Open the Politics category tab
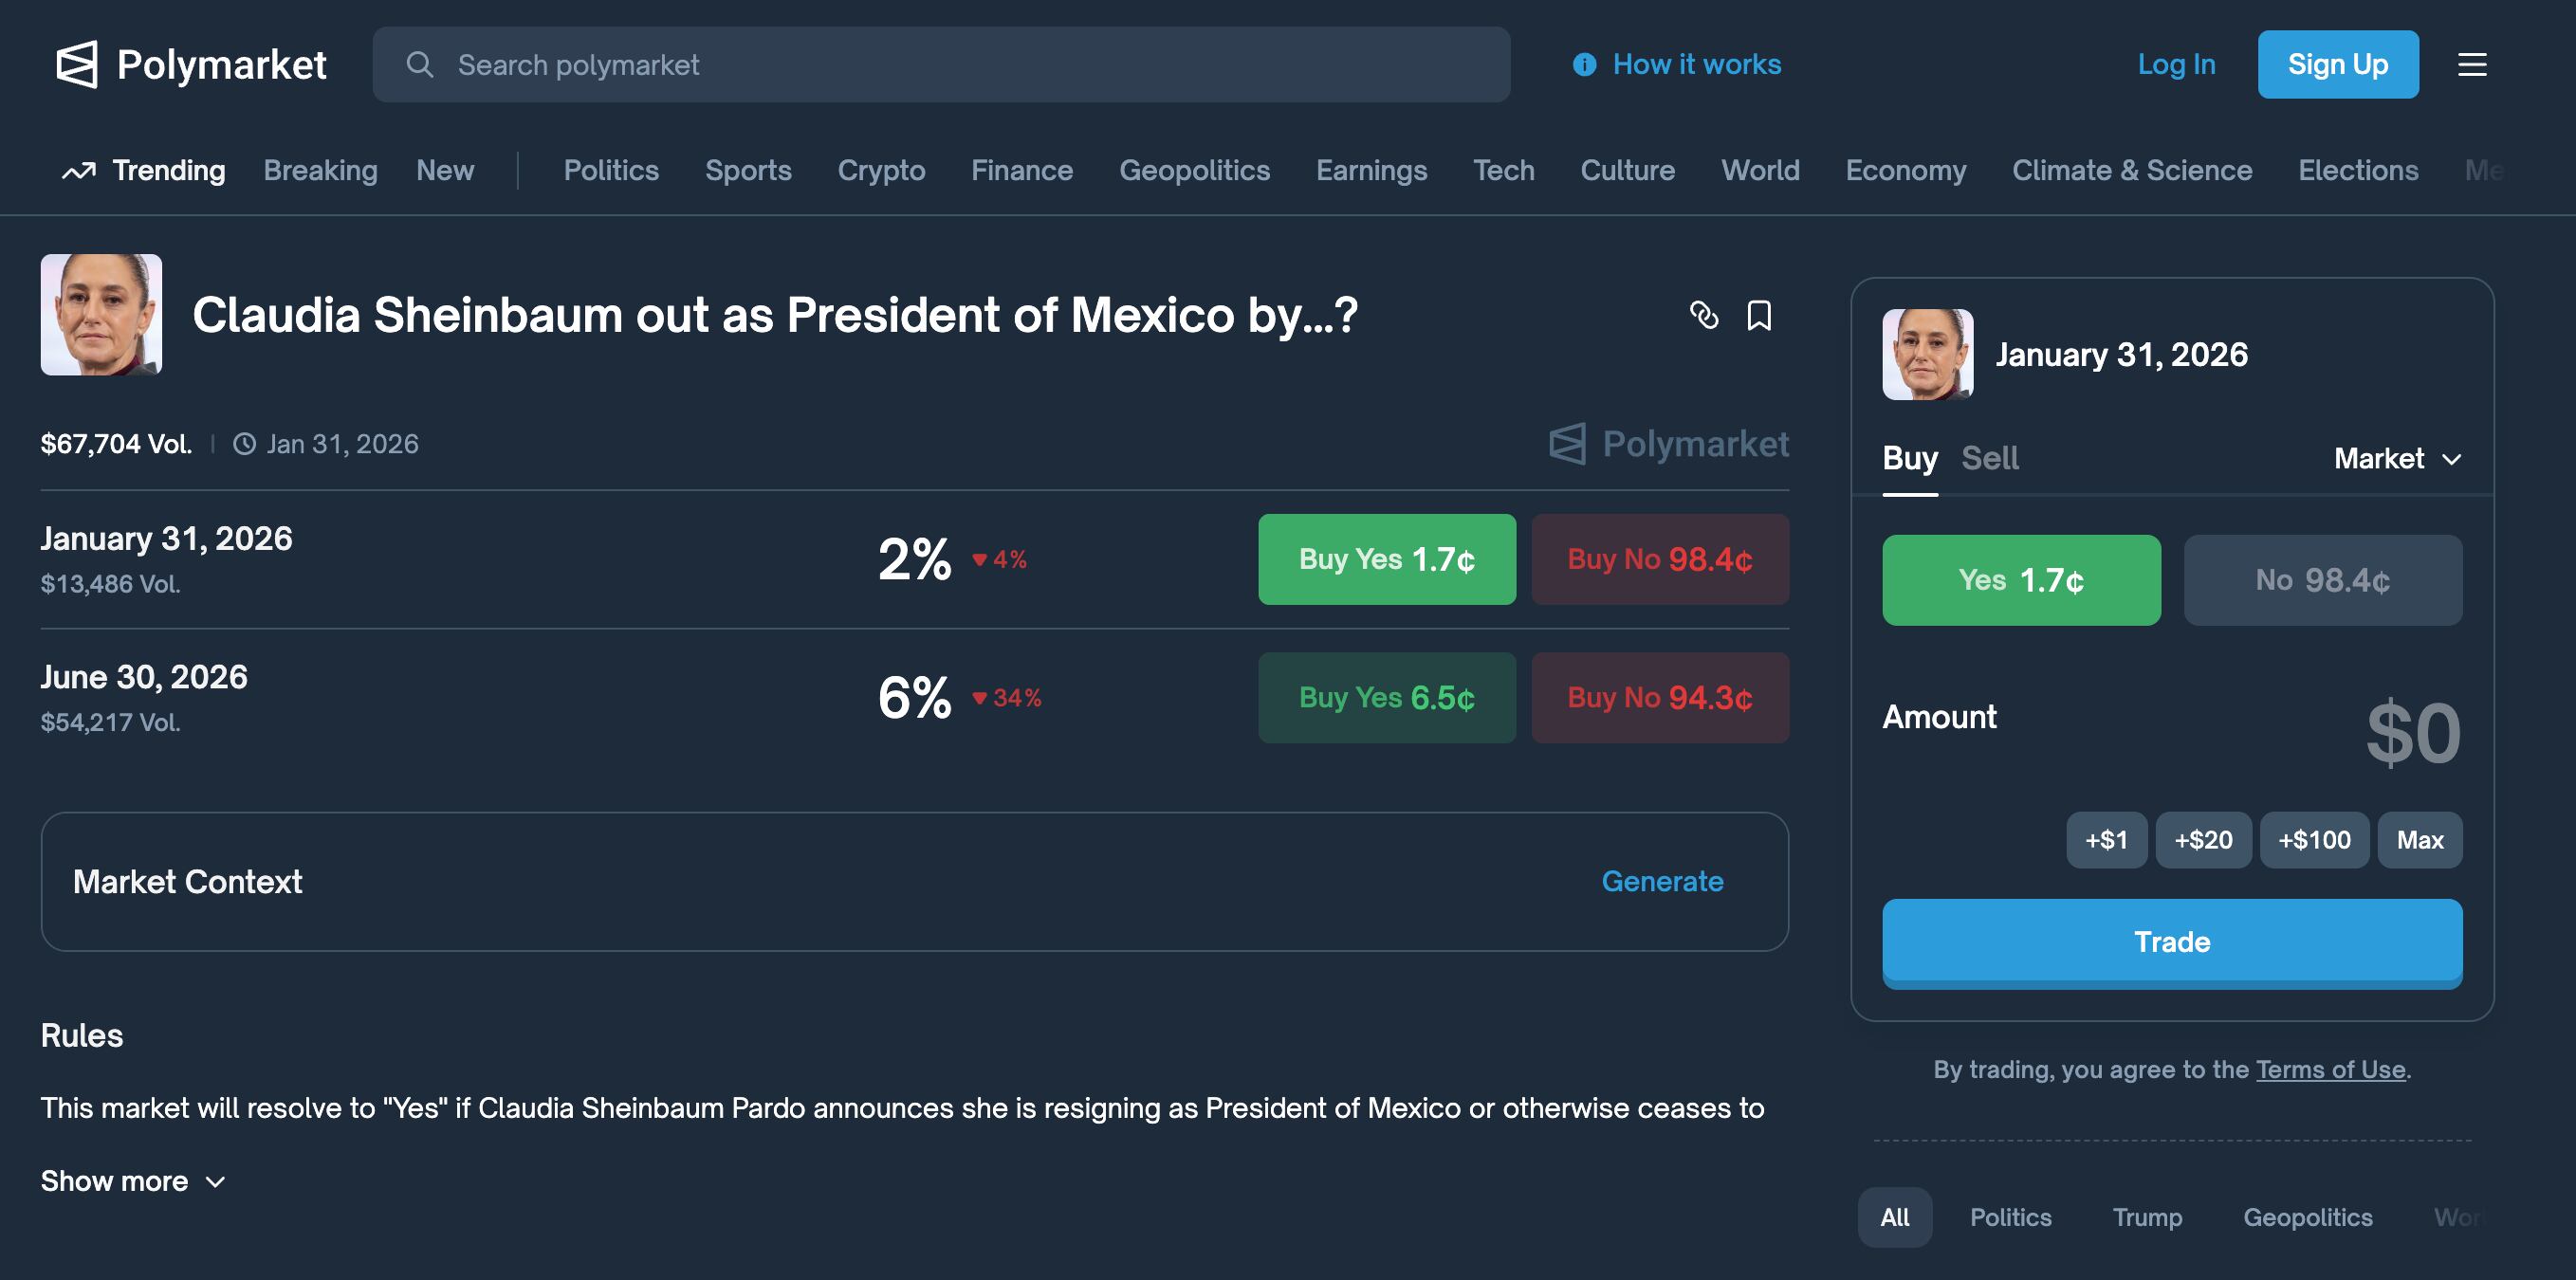 (611, 171)
